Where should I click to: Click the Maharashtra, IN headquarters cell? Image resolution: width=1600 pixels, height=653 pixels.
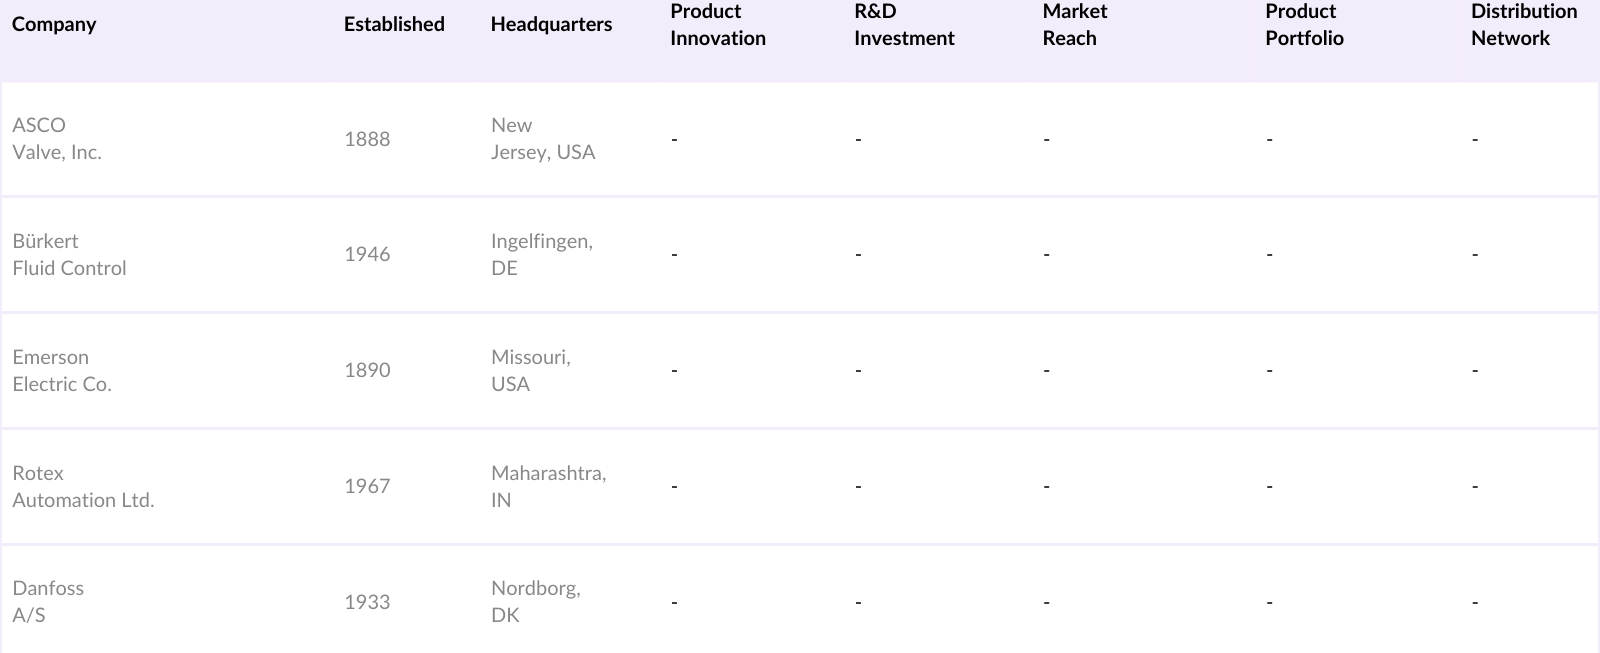pos(548,487)
